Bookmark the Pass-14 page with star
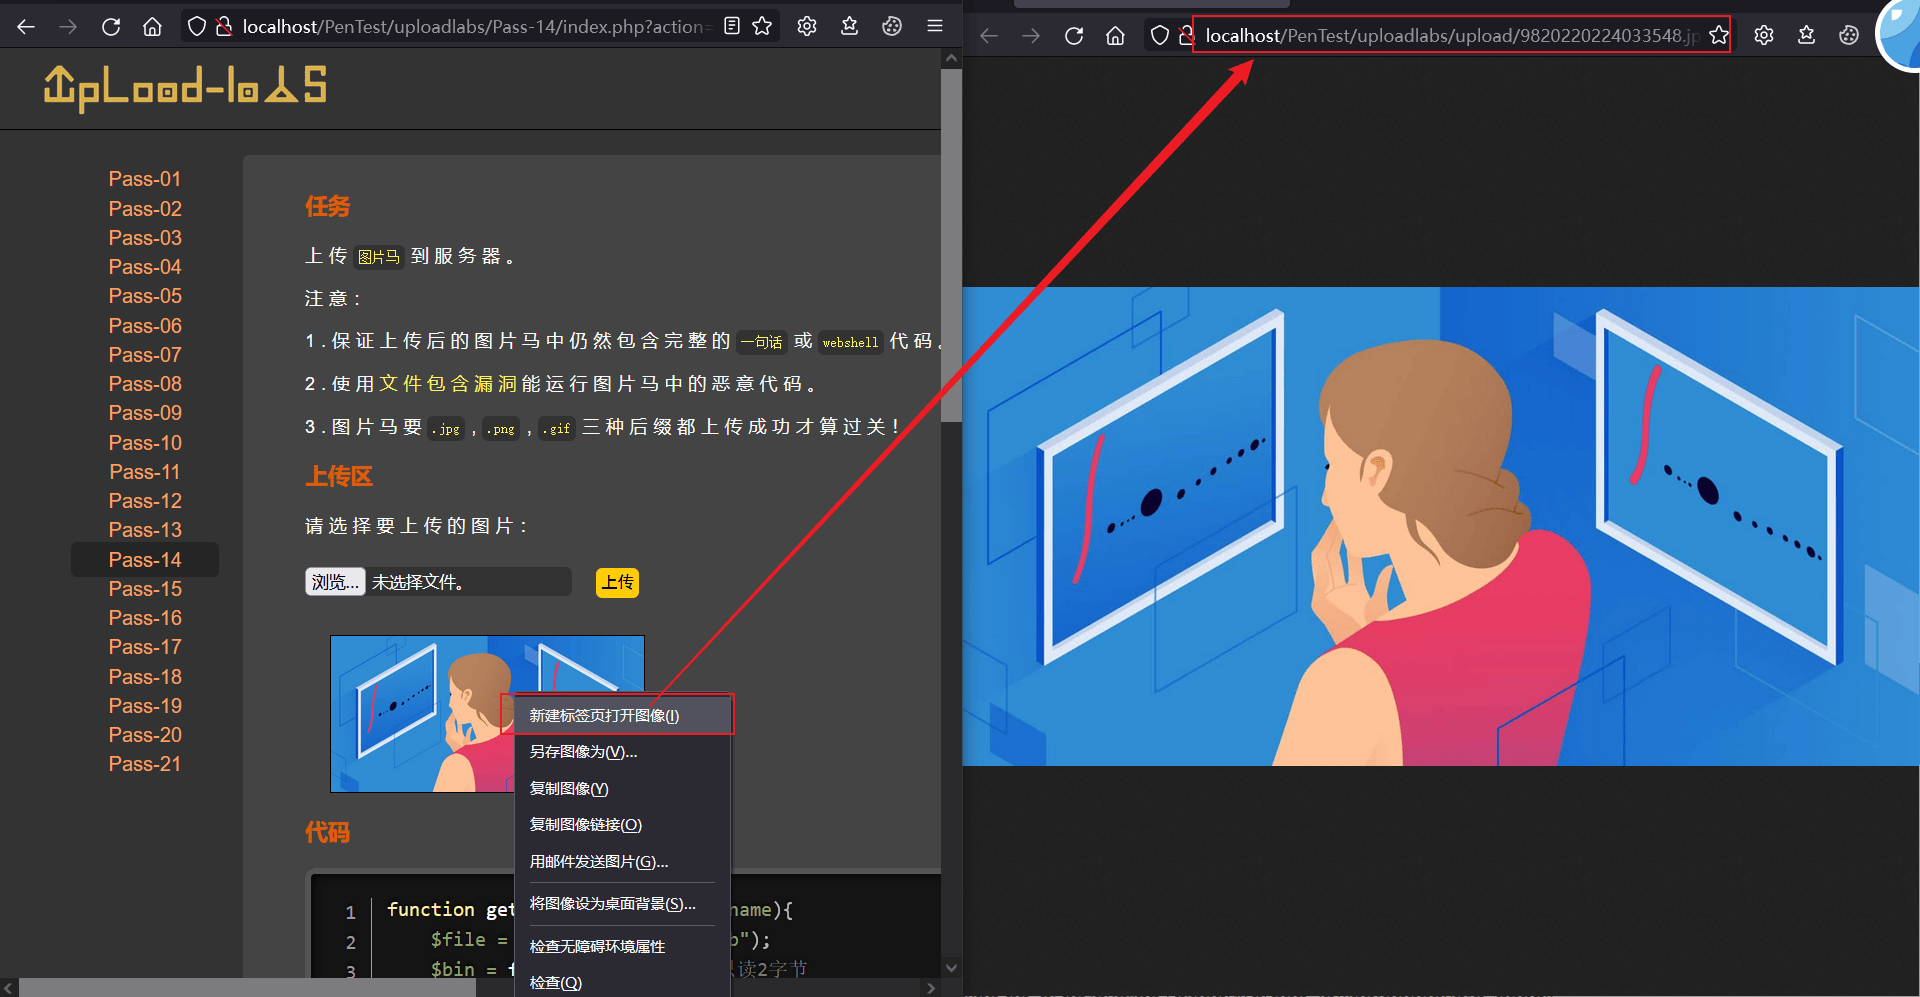Screen dimensions: 1920x997 (x=762, y=26)
